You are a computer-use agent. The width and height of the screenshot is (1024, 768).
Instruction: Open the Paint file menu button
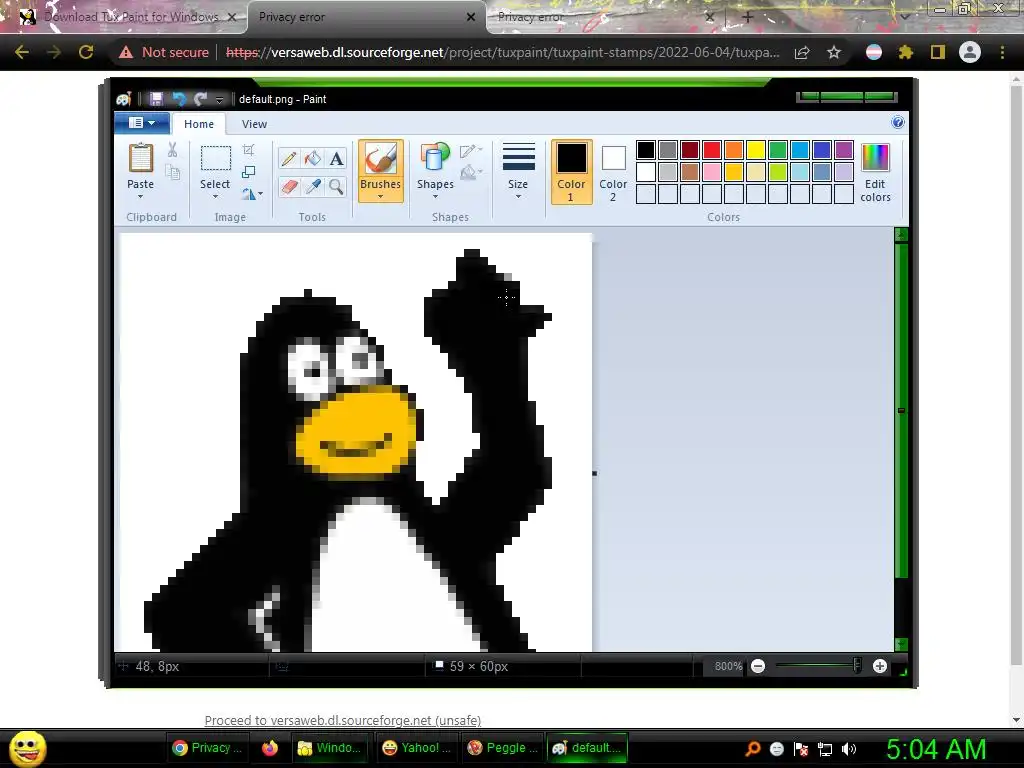[142, 123]
